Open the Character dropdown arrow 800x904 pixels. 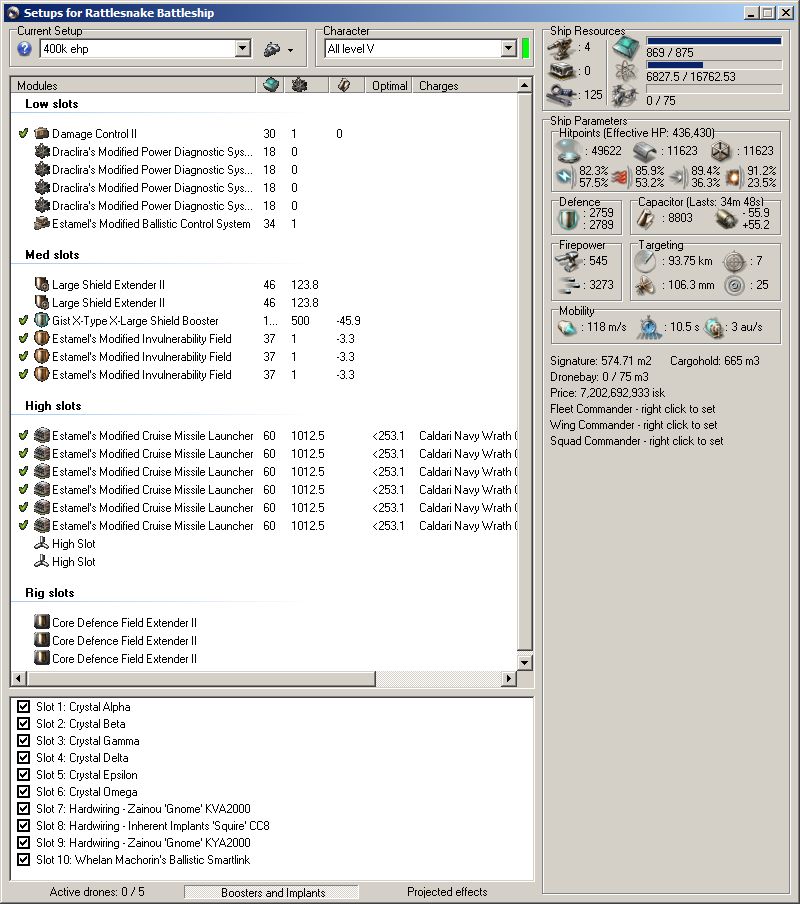point(508,48)
